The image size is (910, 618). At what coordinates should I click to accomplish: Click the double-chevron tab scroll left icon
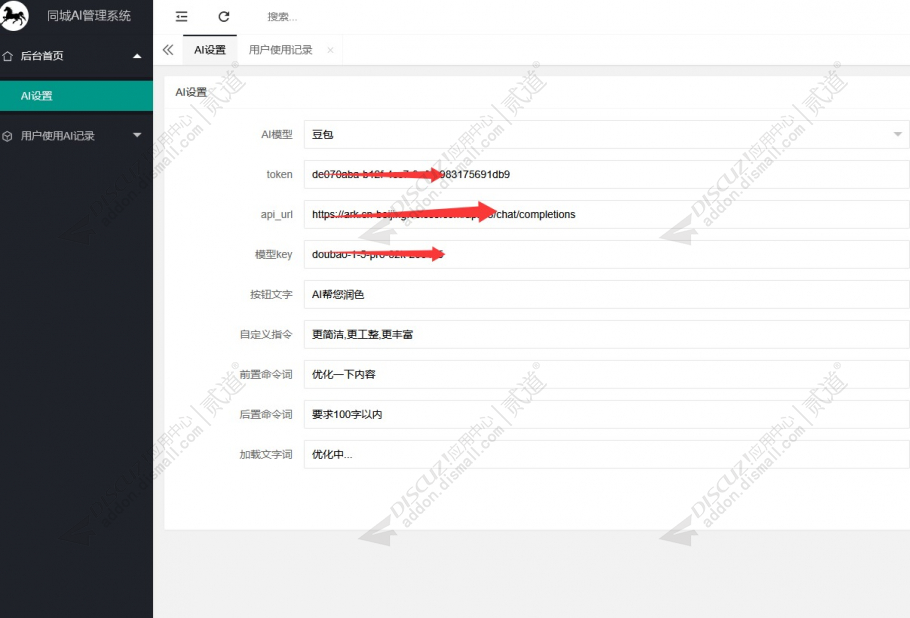tap(168, 50)
